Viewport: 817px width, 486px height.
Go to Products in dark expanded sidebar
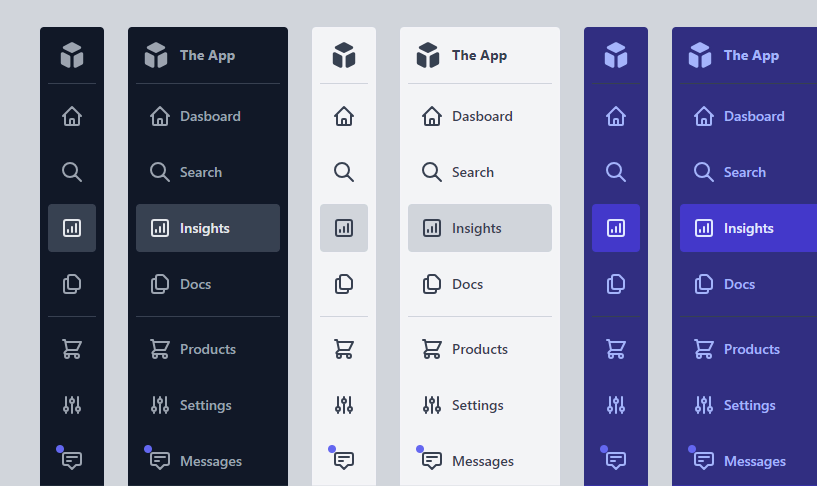[x=208, y=349]
